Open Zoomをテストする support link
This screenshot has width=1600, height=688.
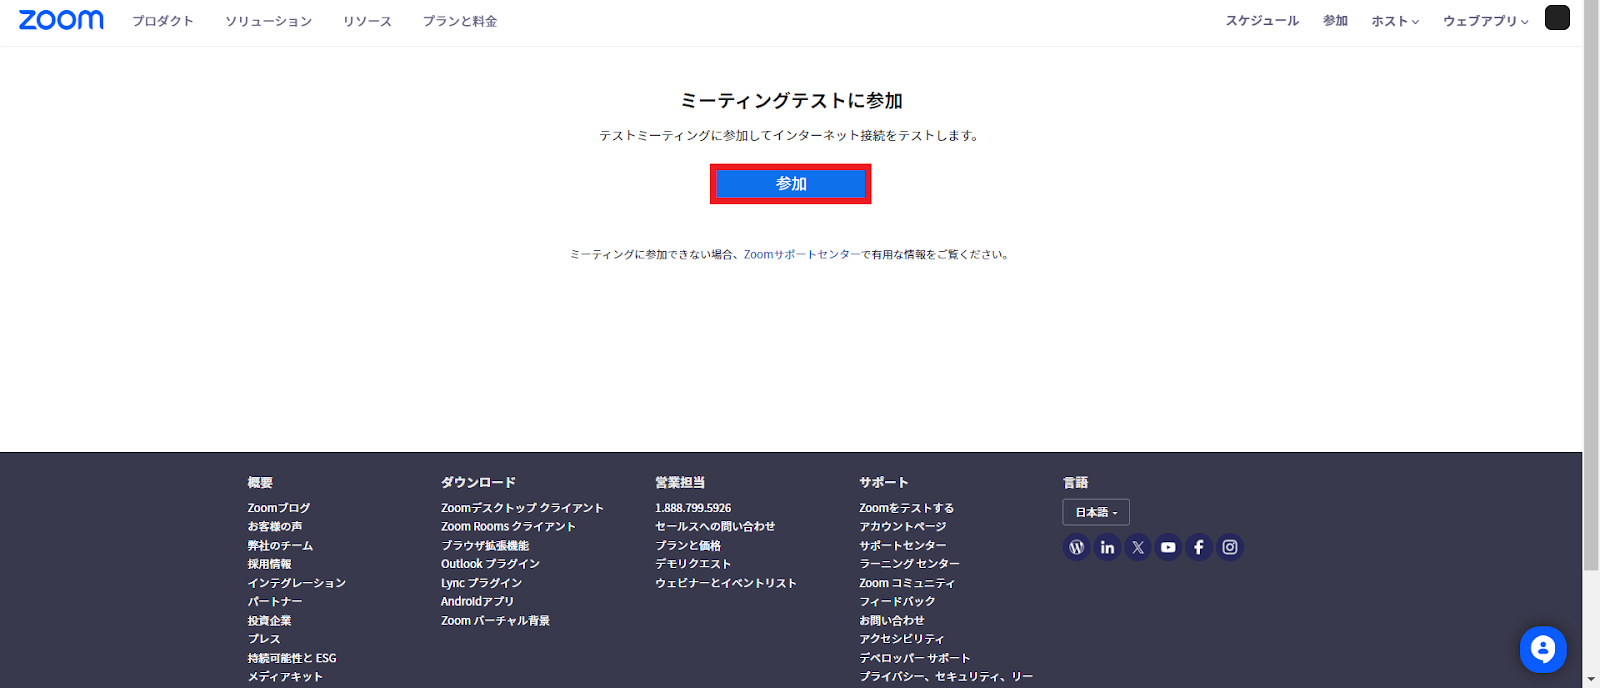point(906,508)
